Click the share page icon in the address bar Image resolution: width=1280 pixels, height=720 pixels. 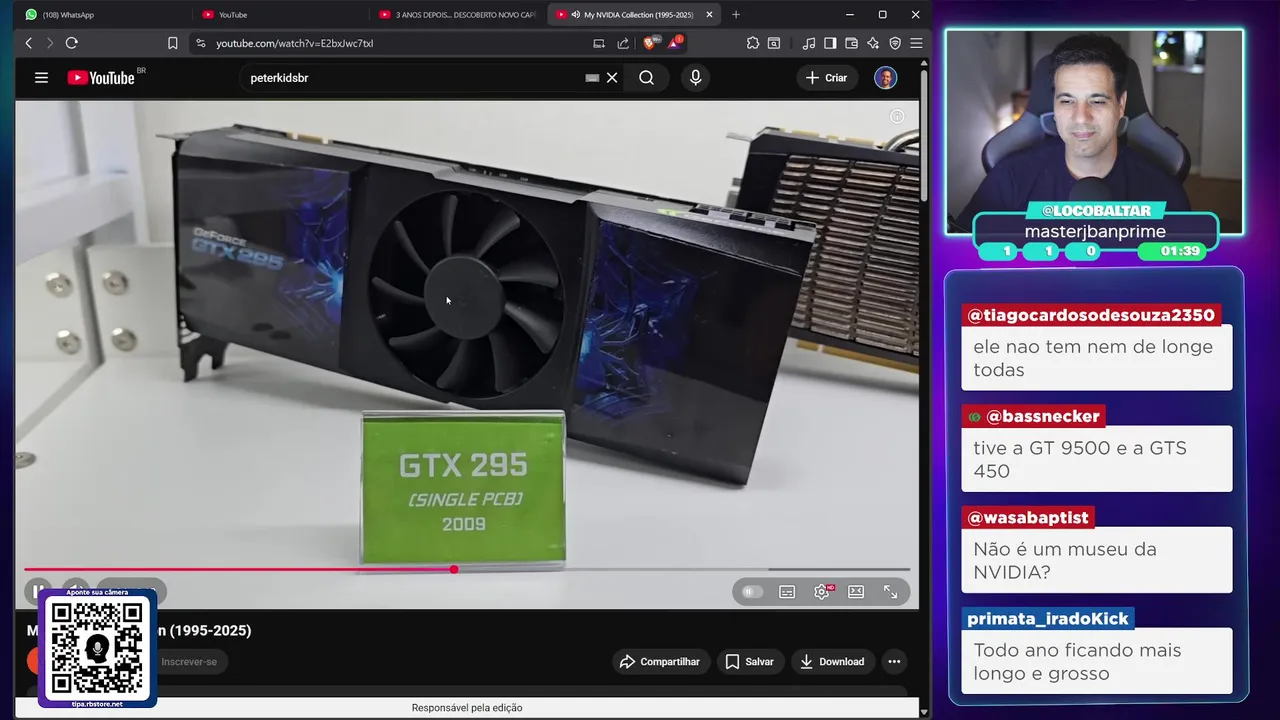(623, 43)
